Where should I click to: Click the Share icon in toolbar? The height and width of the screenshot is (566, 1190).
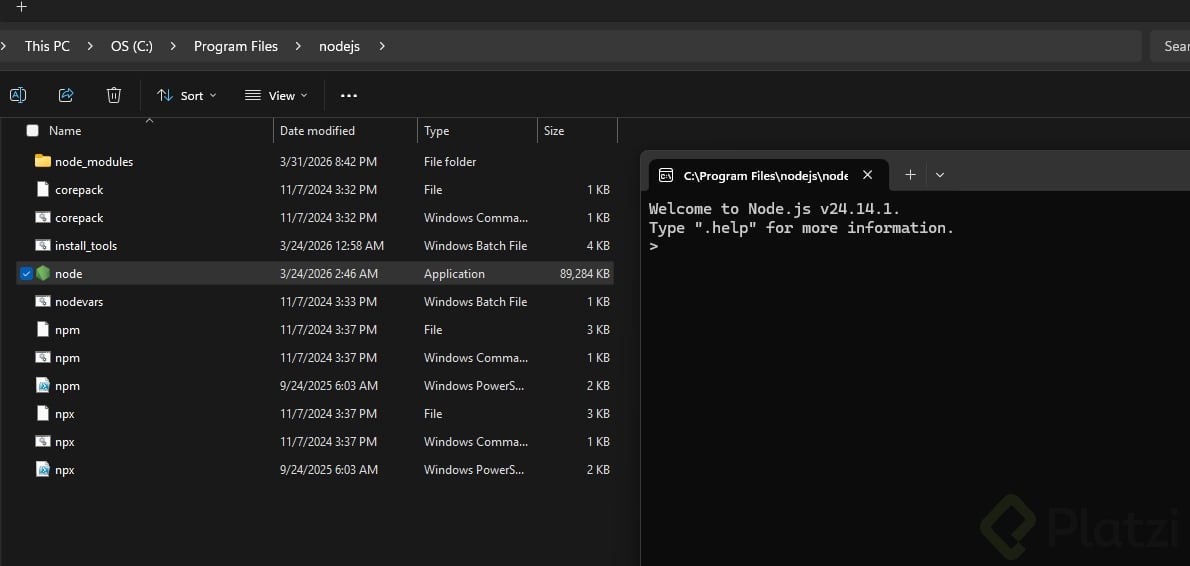click(66, 95)
